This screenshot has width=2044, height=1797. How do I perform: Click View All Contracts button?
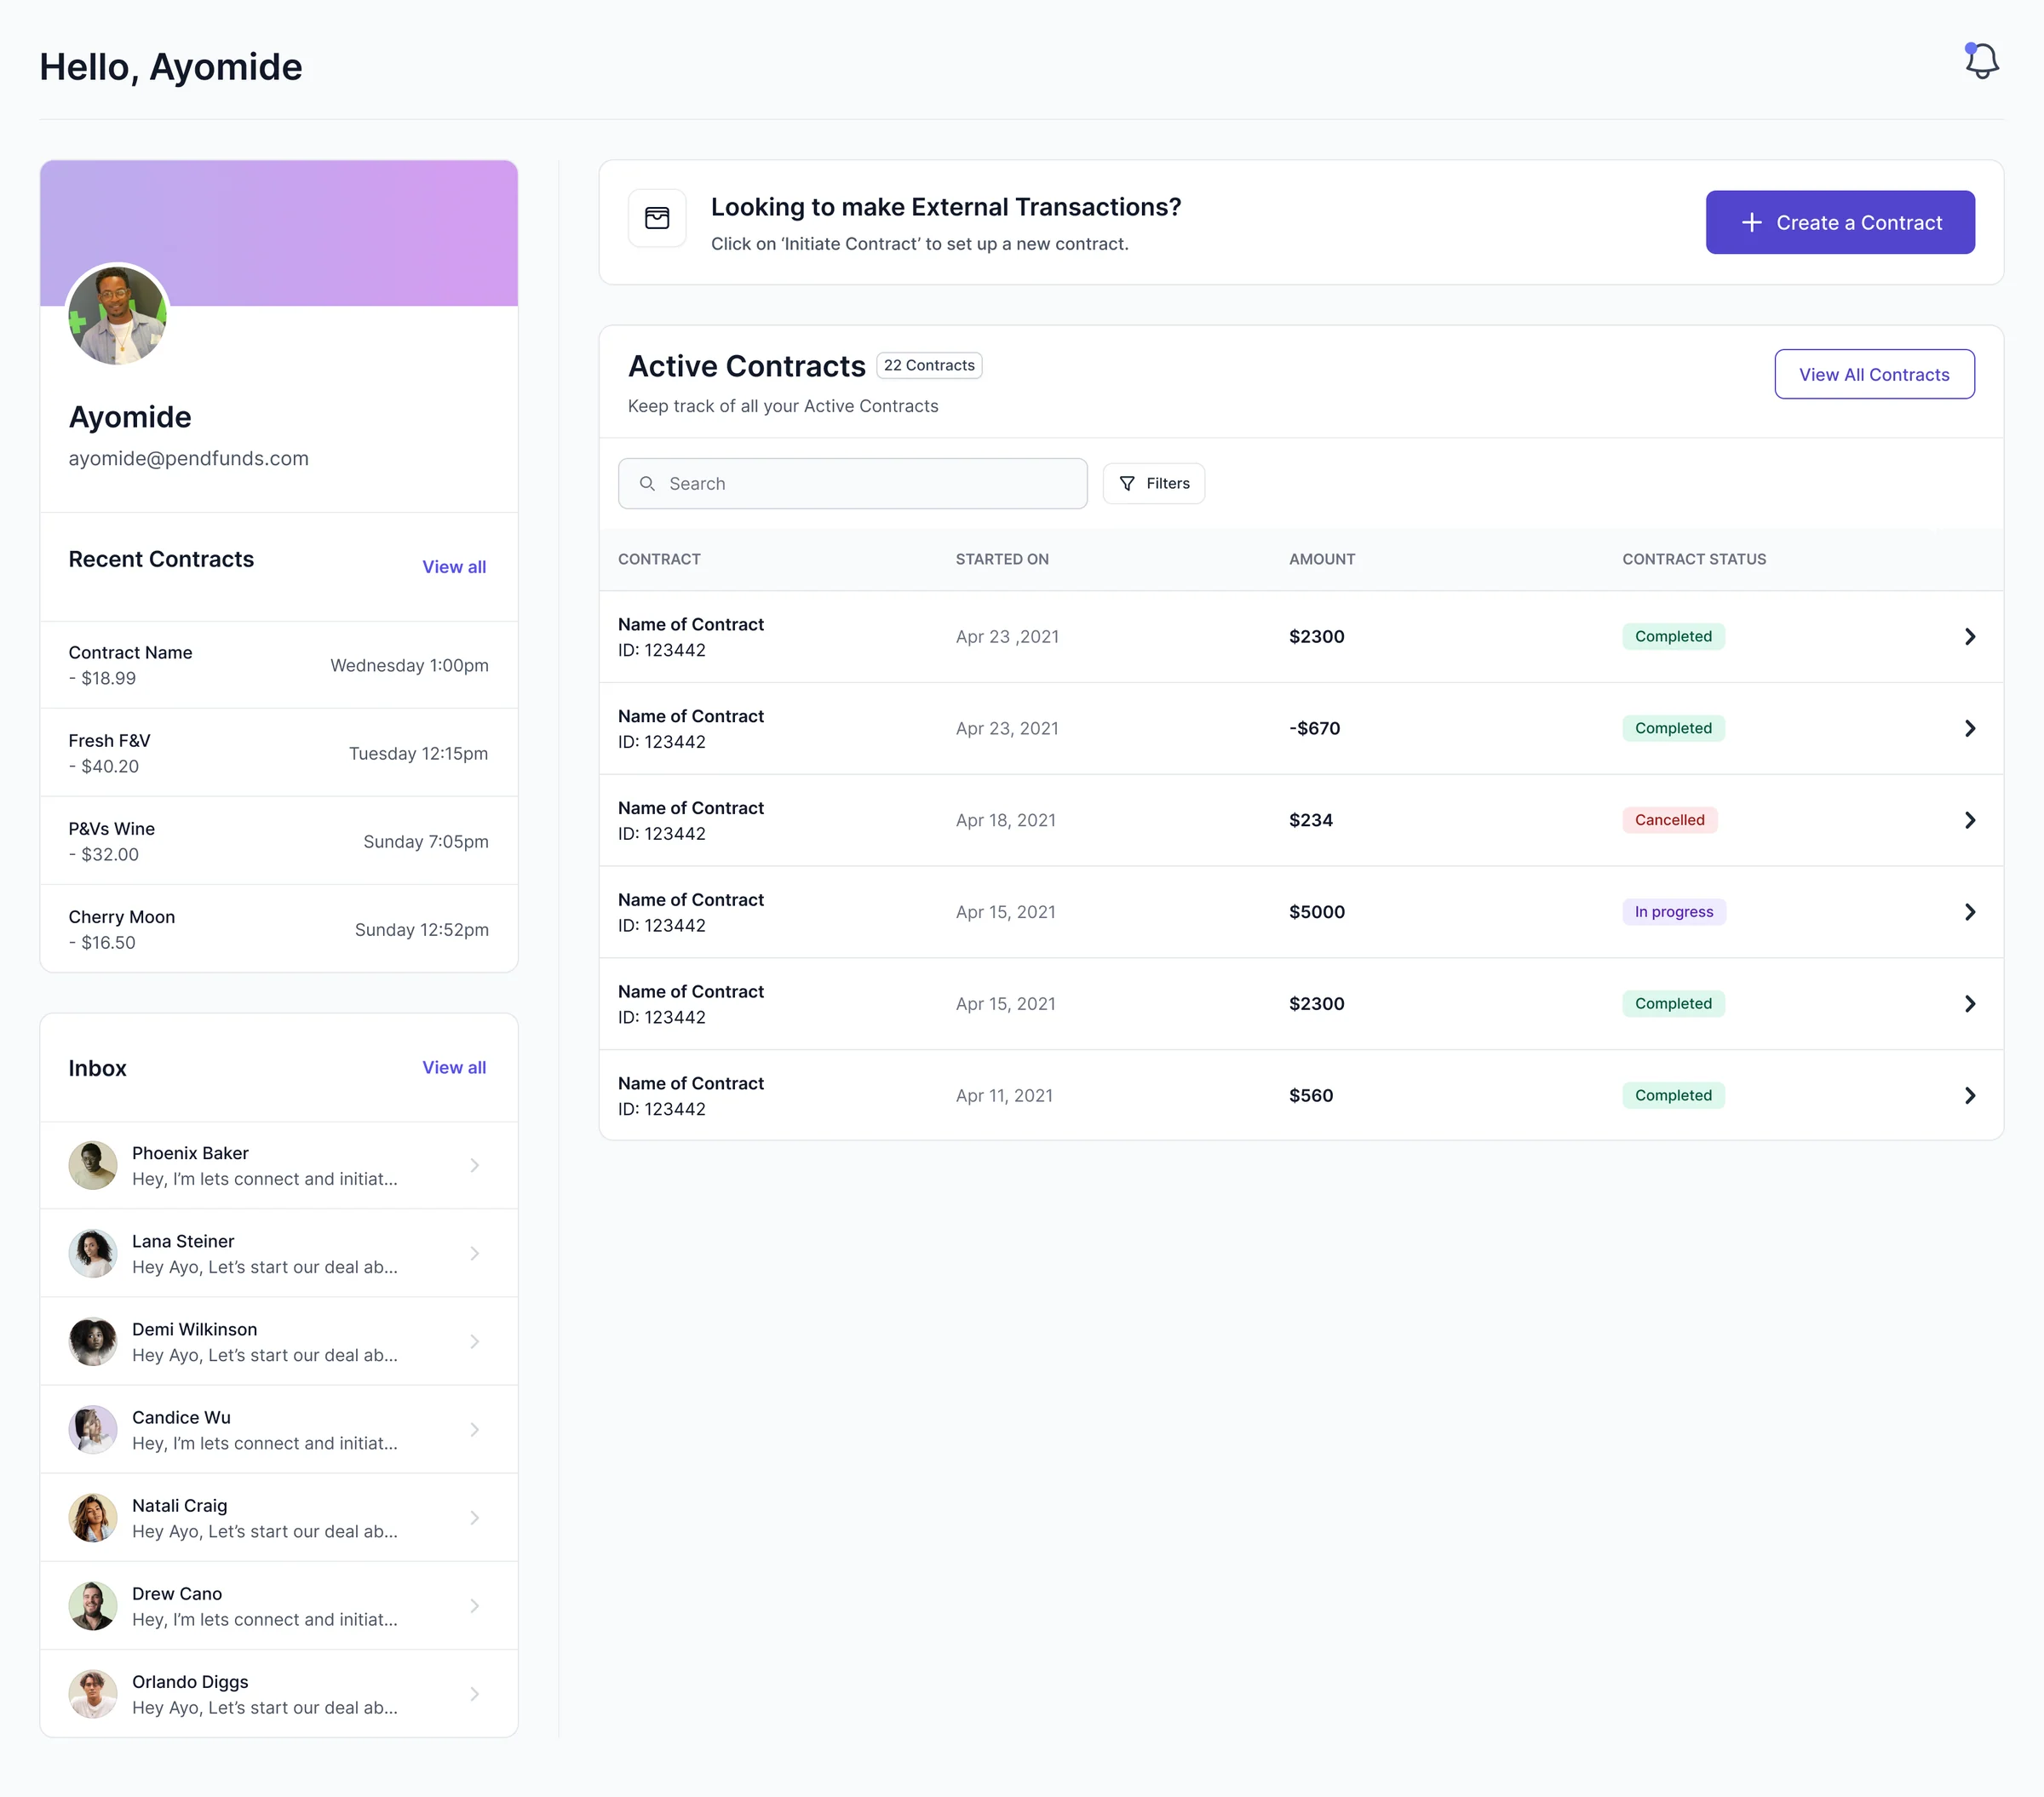[1874, 374]
